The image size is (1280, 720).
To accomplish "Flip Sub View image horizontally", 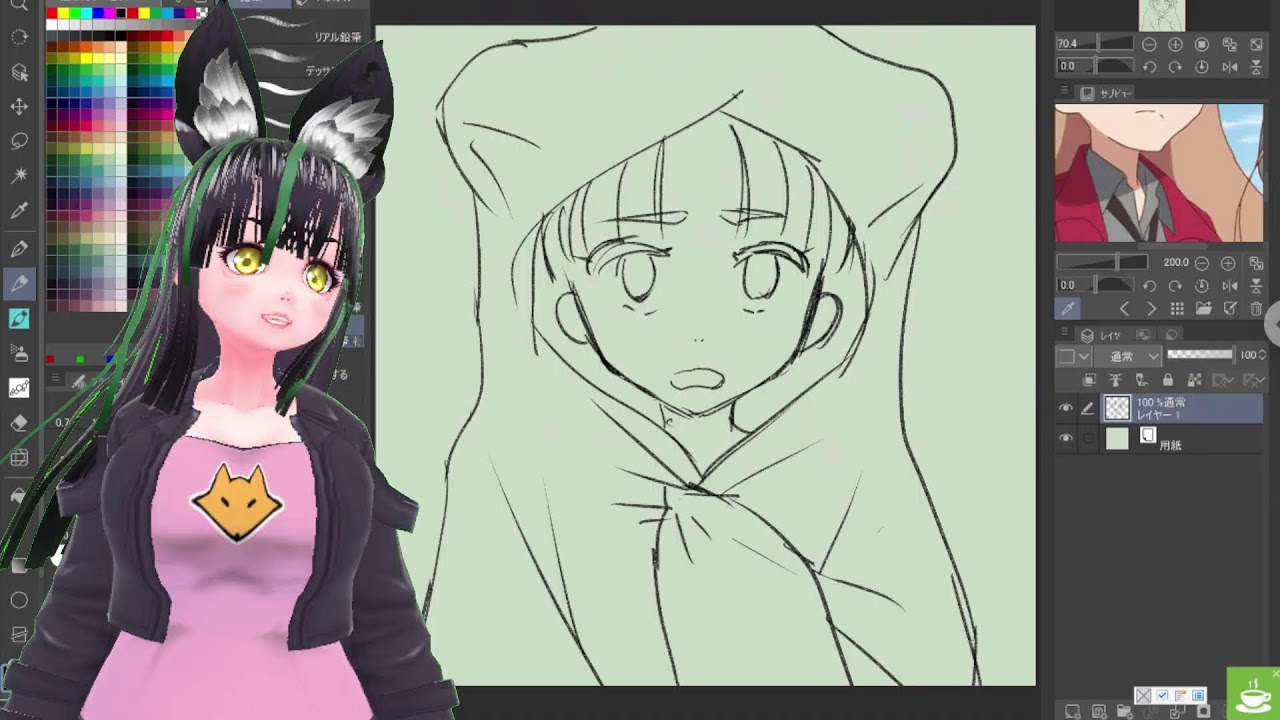I will pos(1229,286).
